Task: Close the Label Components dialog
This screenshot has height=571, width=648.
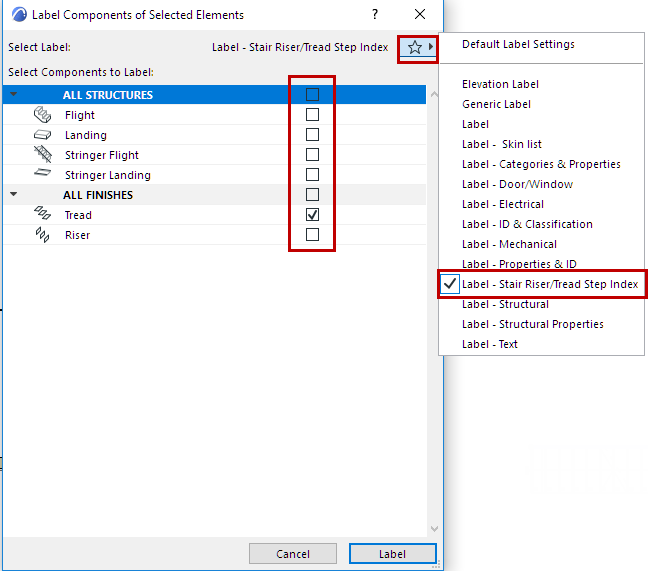Action: point(420,14)
